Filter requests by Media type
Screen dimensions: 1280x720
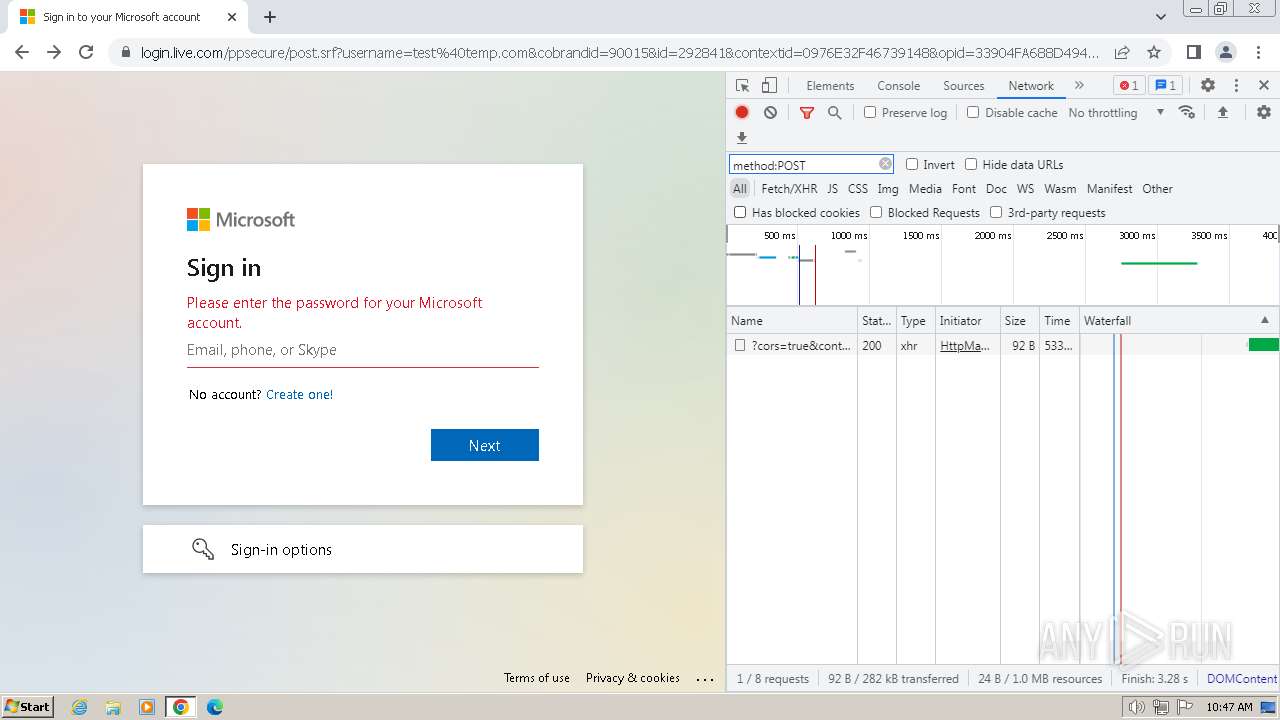point(925,189)
